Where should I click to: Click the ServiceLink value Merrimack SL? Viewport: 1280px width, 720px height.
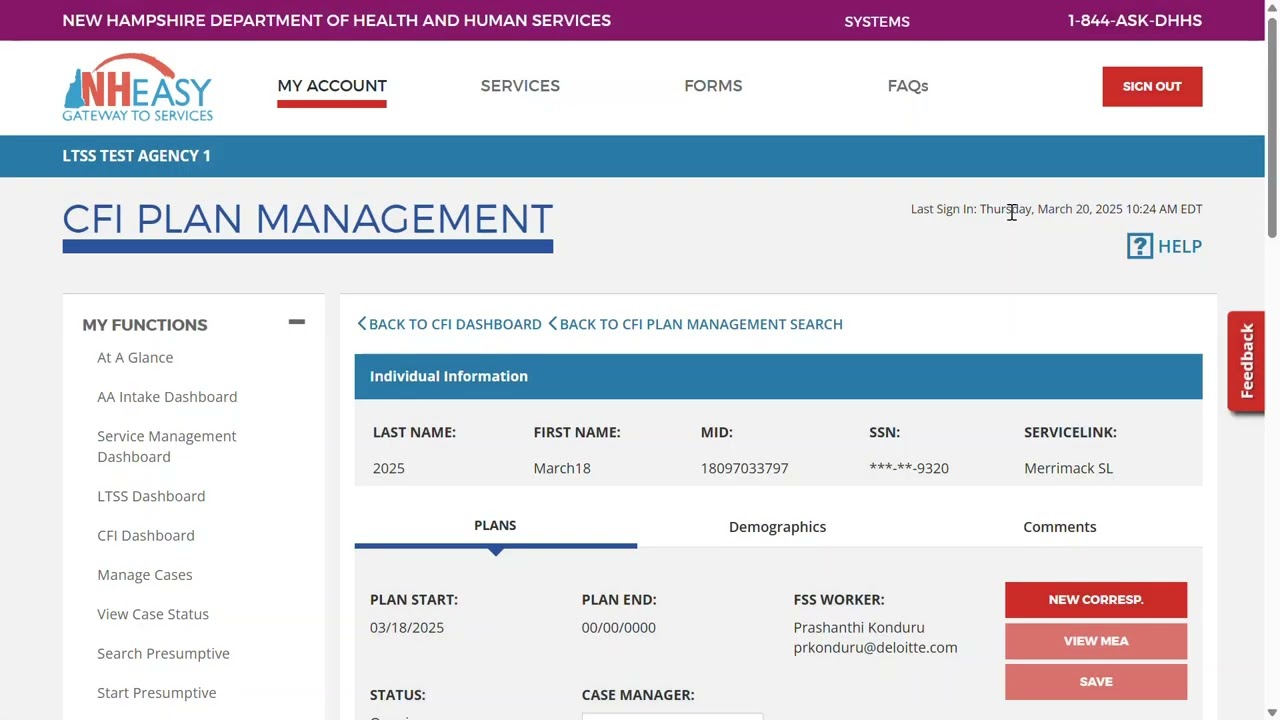(1068, 468)
